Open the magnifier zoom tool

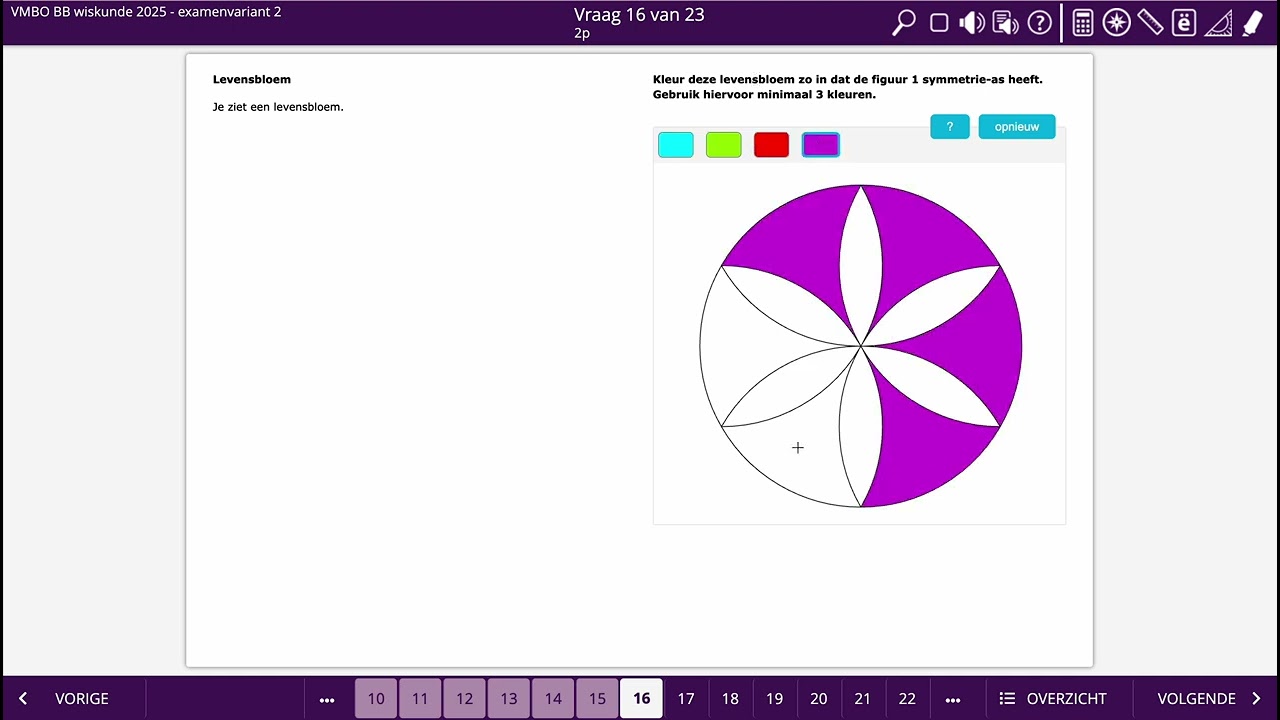click(904, 23)
